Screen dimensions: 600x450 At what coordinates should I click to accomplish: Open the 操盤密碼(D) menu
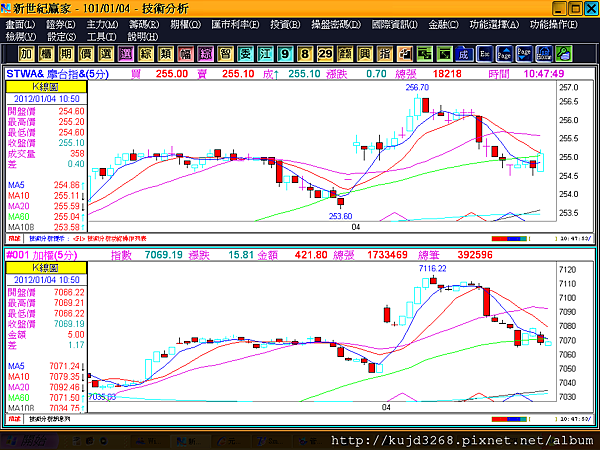point(336,24)
